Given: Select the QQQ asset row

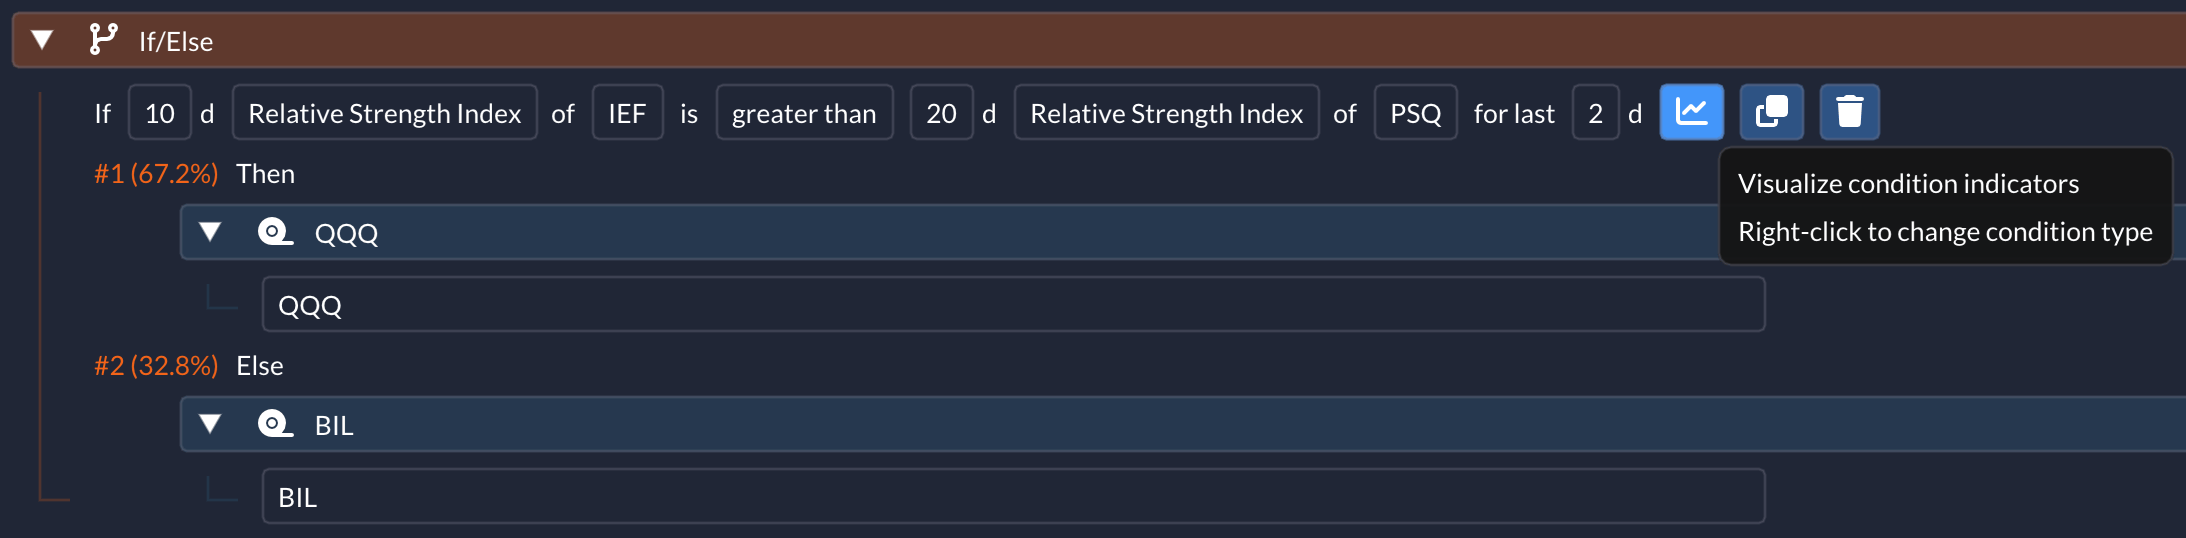Looking at the screenshot, I should coord(1012,305).
